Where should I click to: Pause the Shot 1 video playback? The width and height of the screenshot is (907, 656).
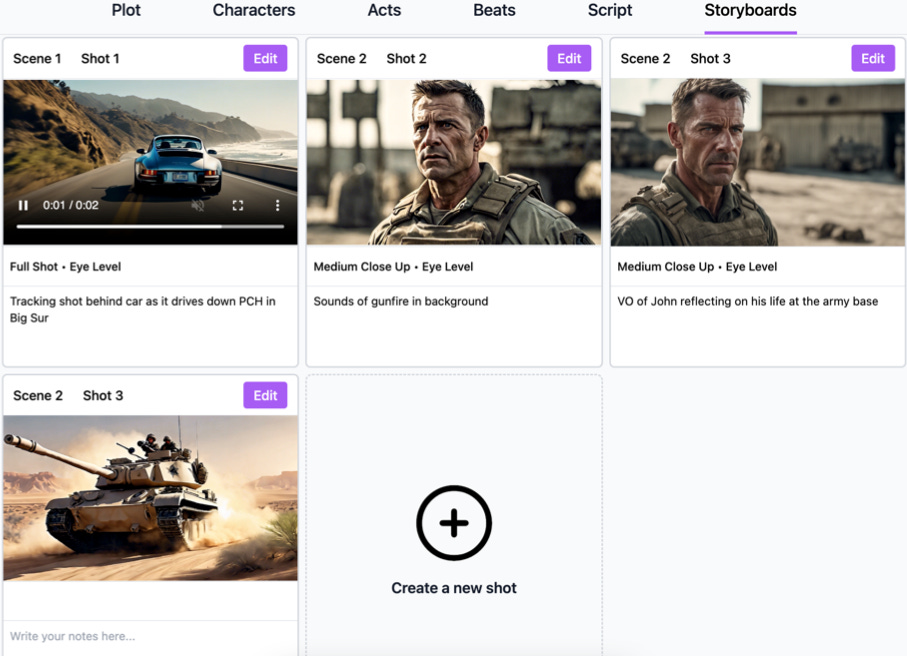pos(23,205)
